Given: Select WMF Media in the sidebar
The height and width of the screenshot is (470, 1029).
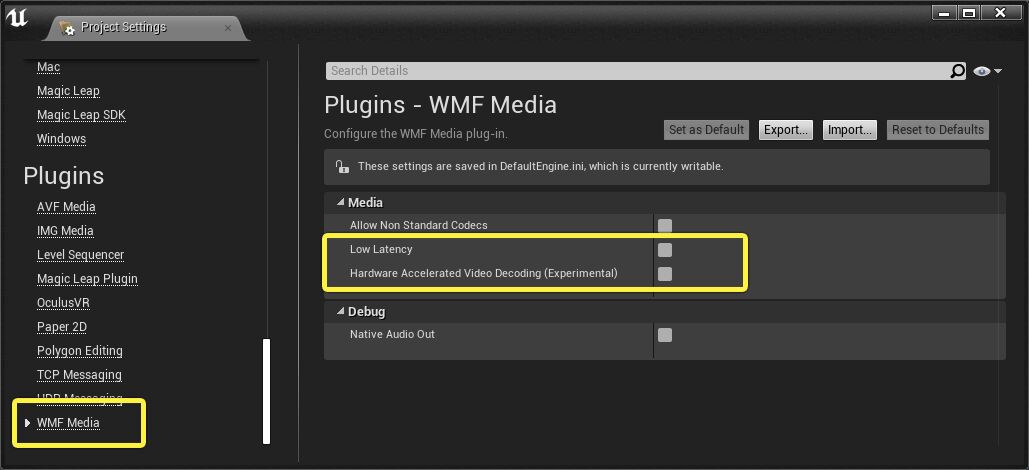Looking at the screenshot, I should (x=68, y=423).
